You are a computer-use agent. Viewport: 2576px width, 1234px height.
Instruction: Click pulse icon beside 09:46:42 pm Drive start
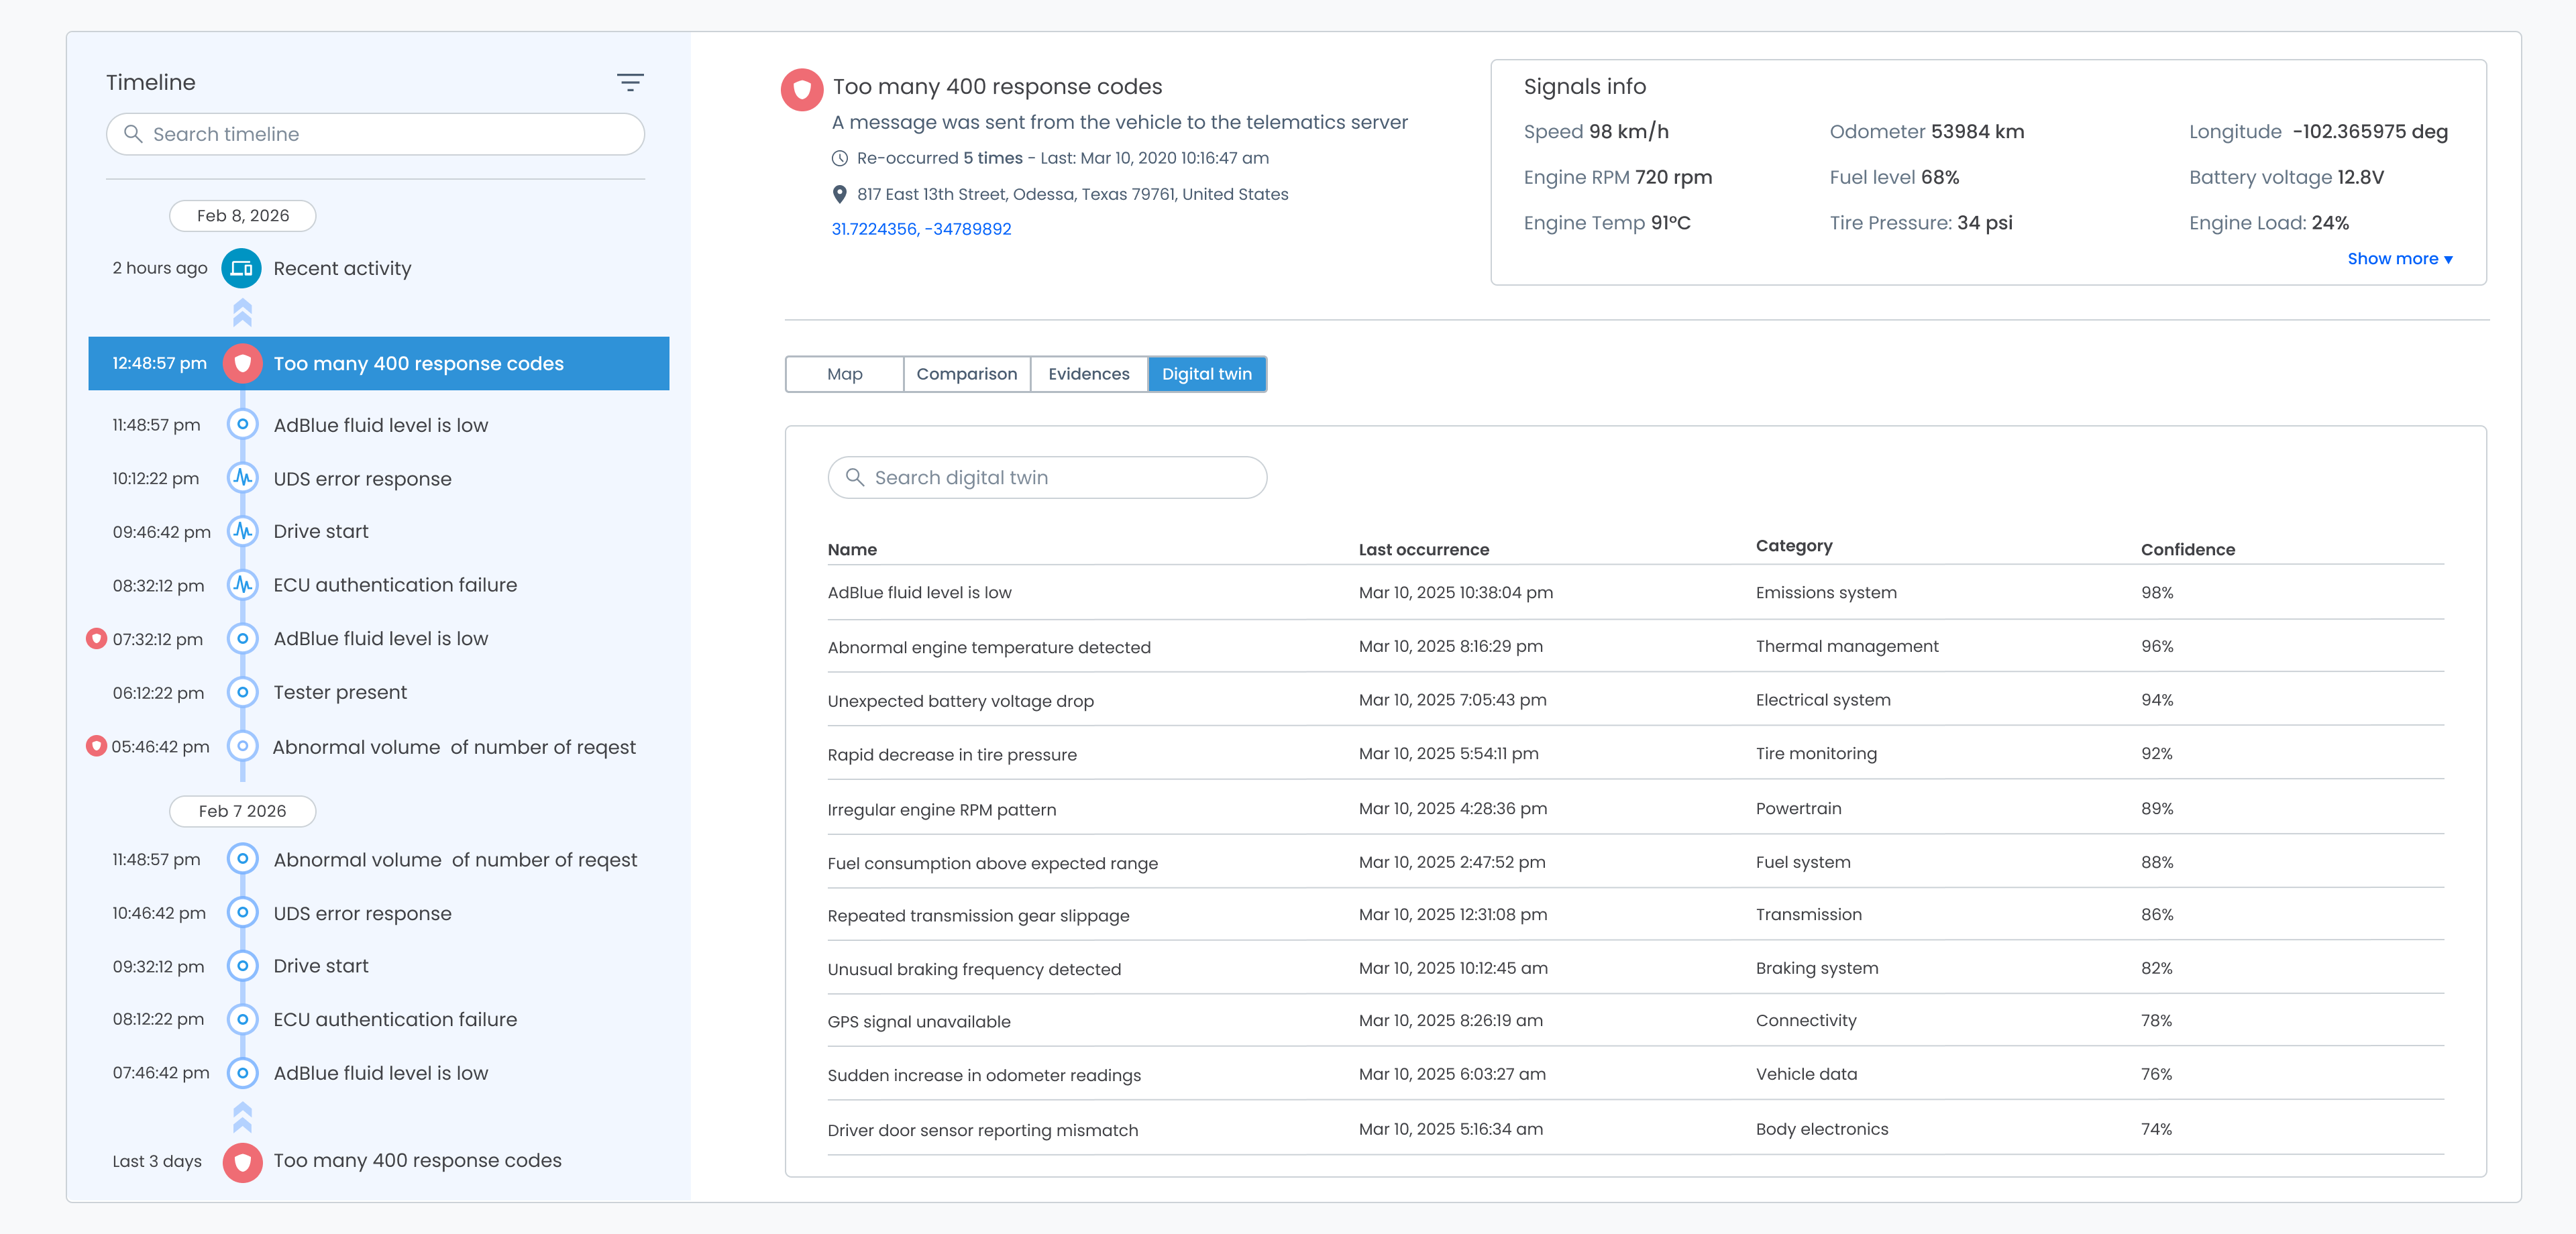click(x=242, y=531)
